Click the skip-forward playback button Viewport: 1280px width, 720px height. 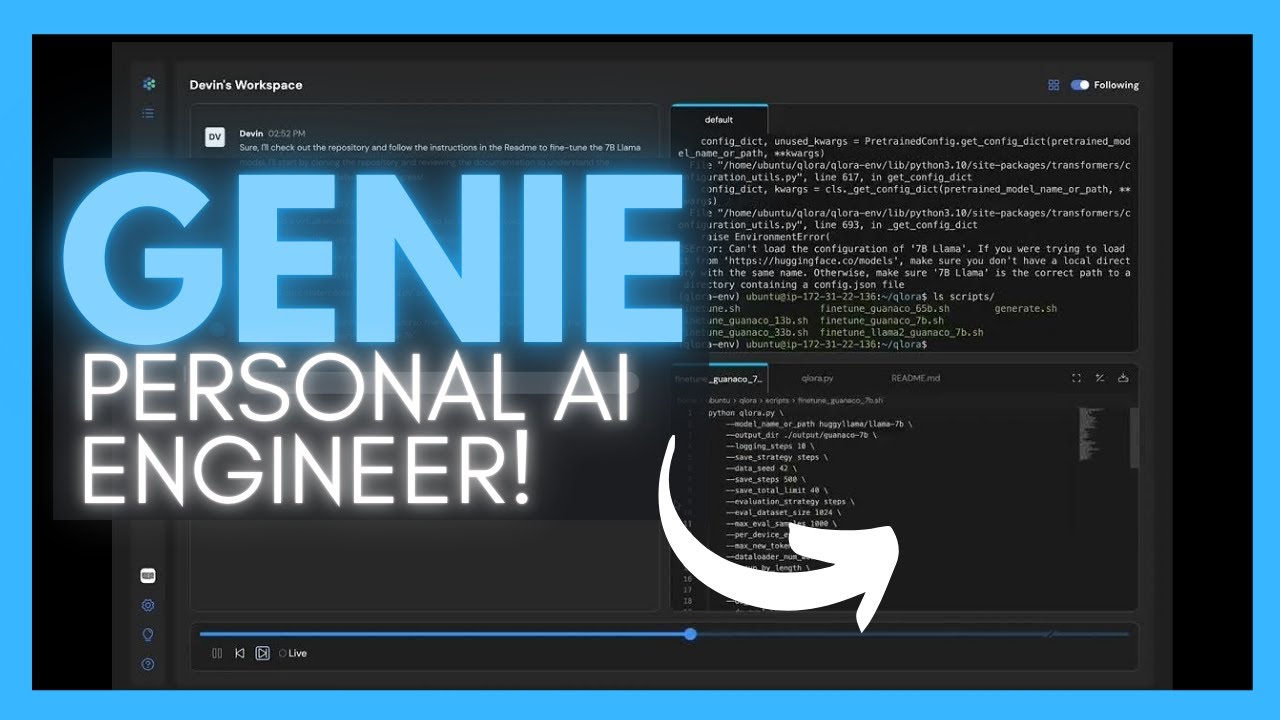tap(262, 653)
